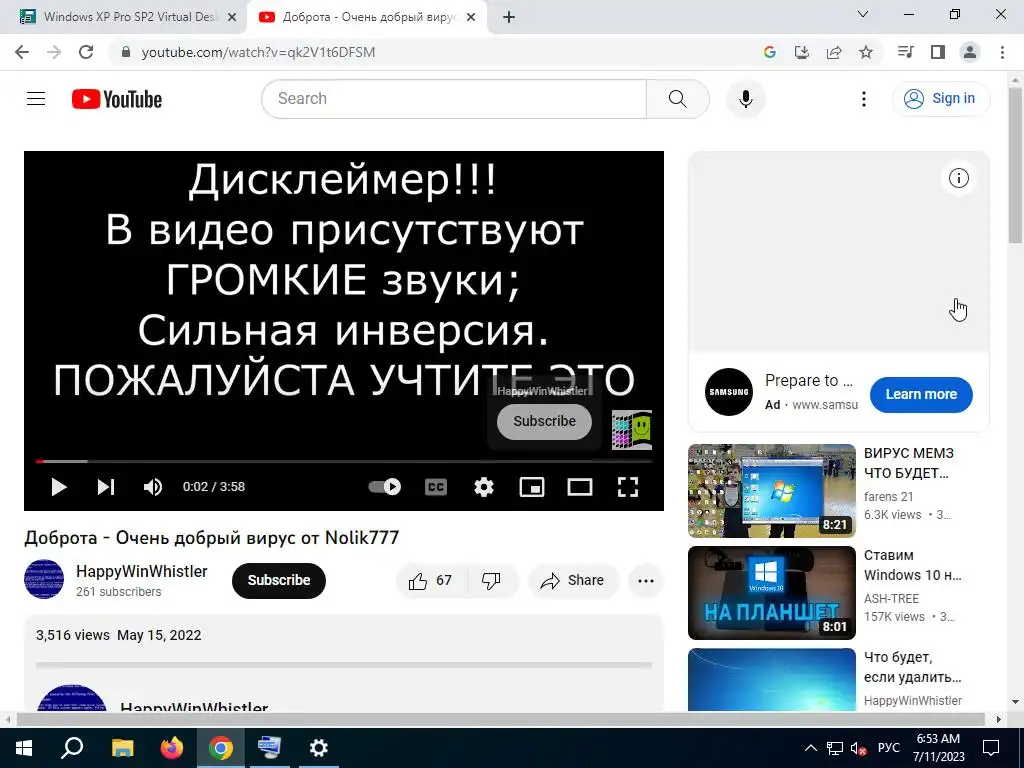Open ad info icon

(958, 178)
